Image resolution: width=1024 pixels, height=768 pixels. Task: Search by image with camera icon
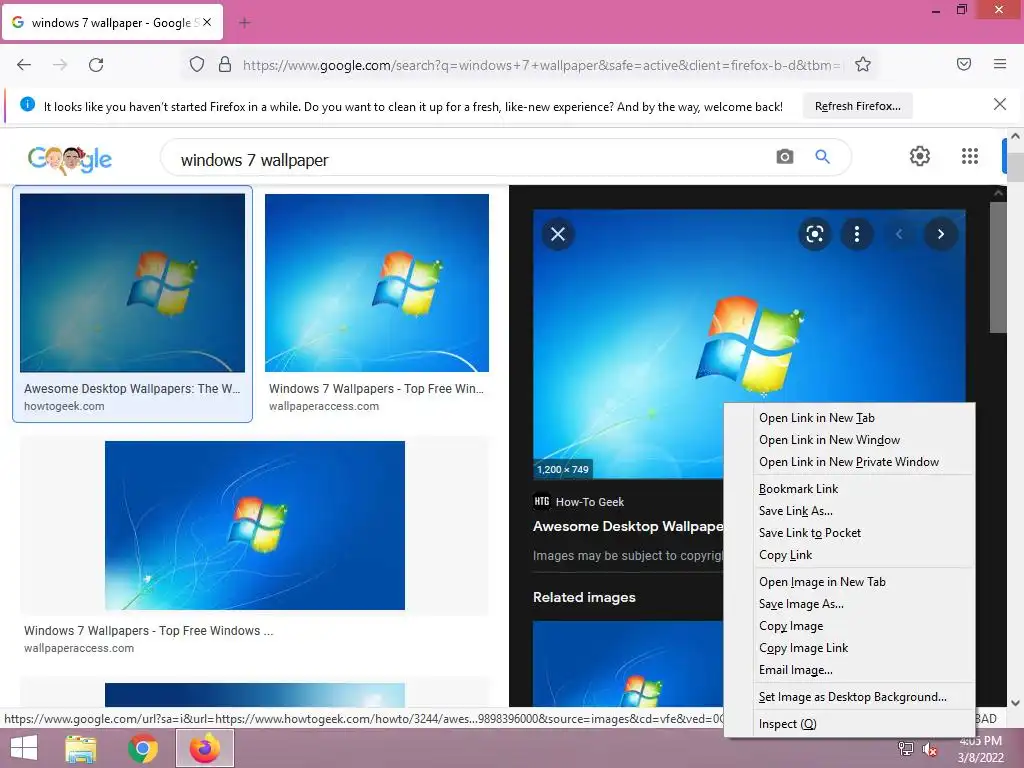tap(784, 157)
